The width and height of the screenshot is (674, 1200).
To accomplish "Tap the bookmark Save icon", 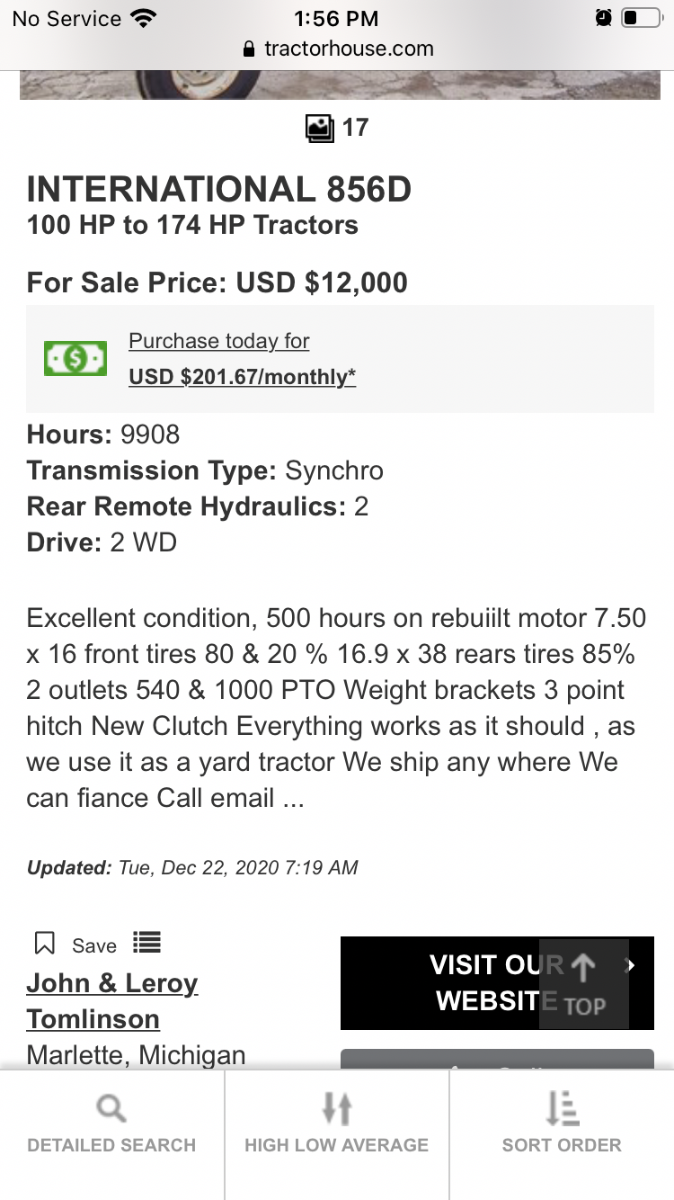I will pyautogui.click(x=45, y=944).
